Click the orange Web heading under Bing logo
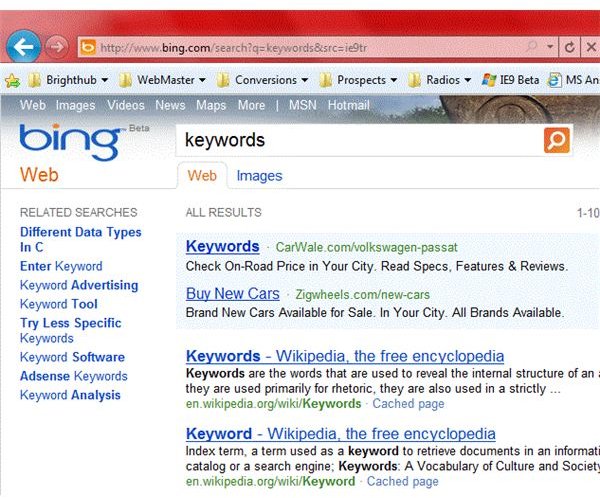 [x=39, y=175]
